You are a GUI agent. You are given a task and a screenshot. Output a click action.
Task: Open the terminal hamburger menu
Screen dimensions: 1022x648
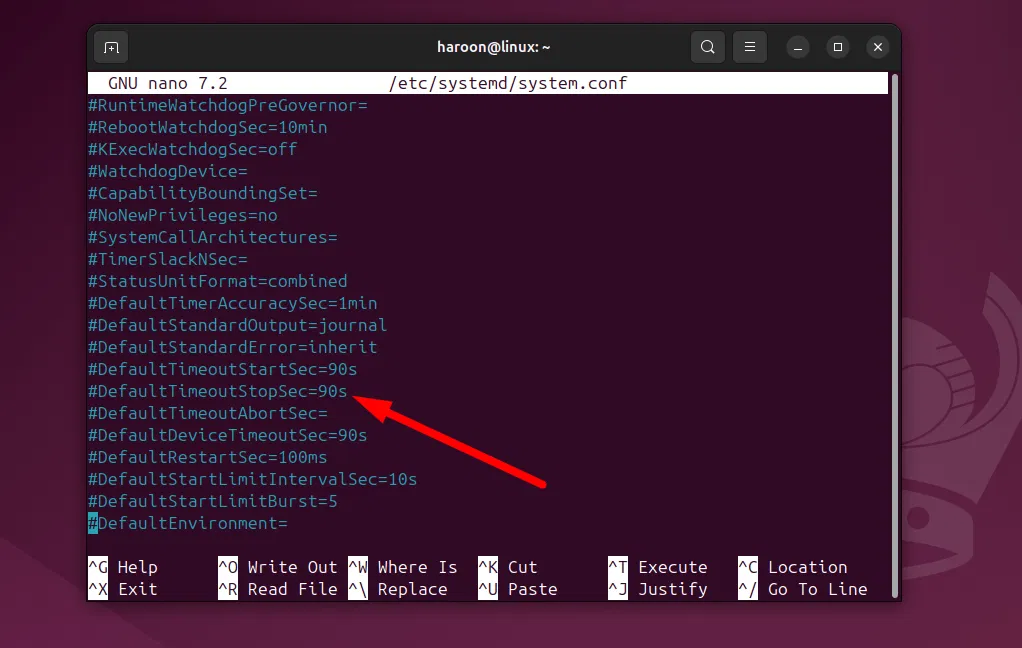pyautogui.click(x=749, y=47)
